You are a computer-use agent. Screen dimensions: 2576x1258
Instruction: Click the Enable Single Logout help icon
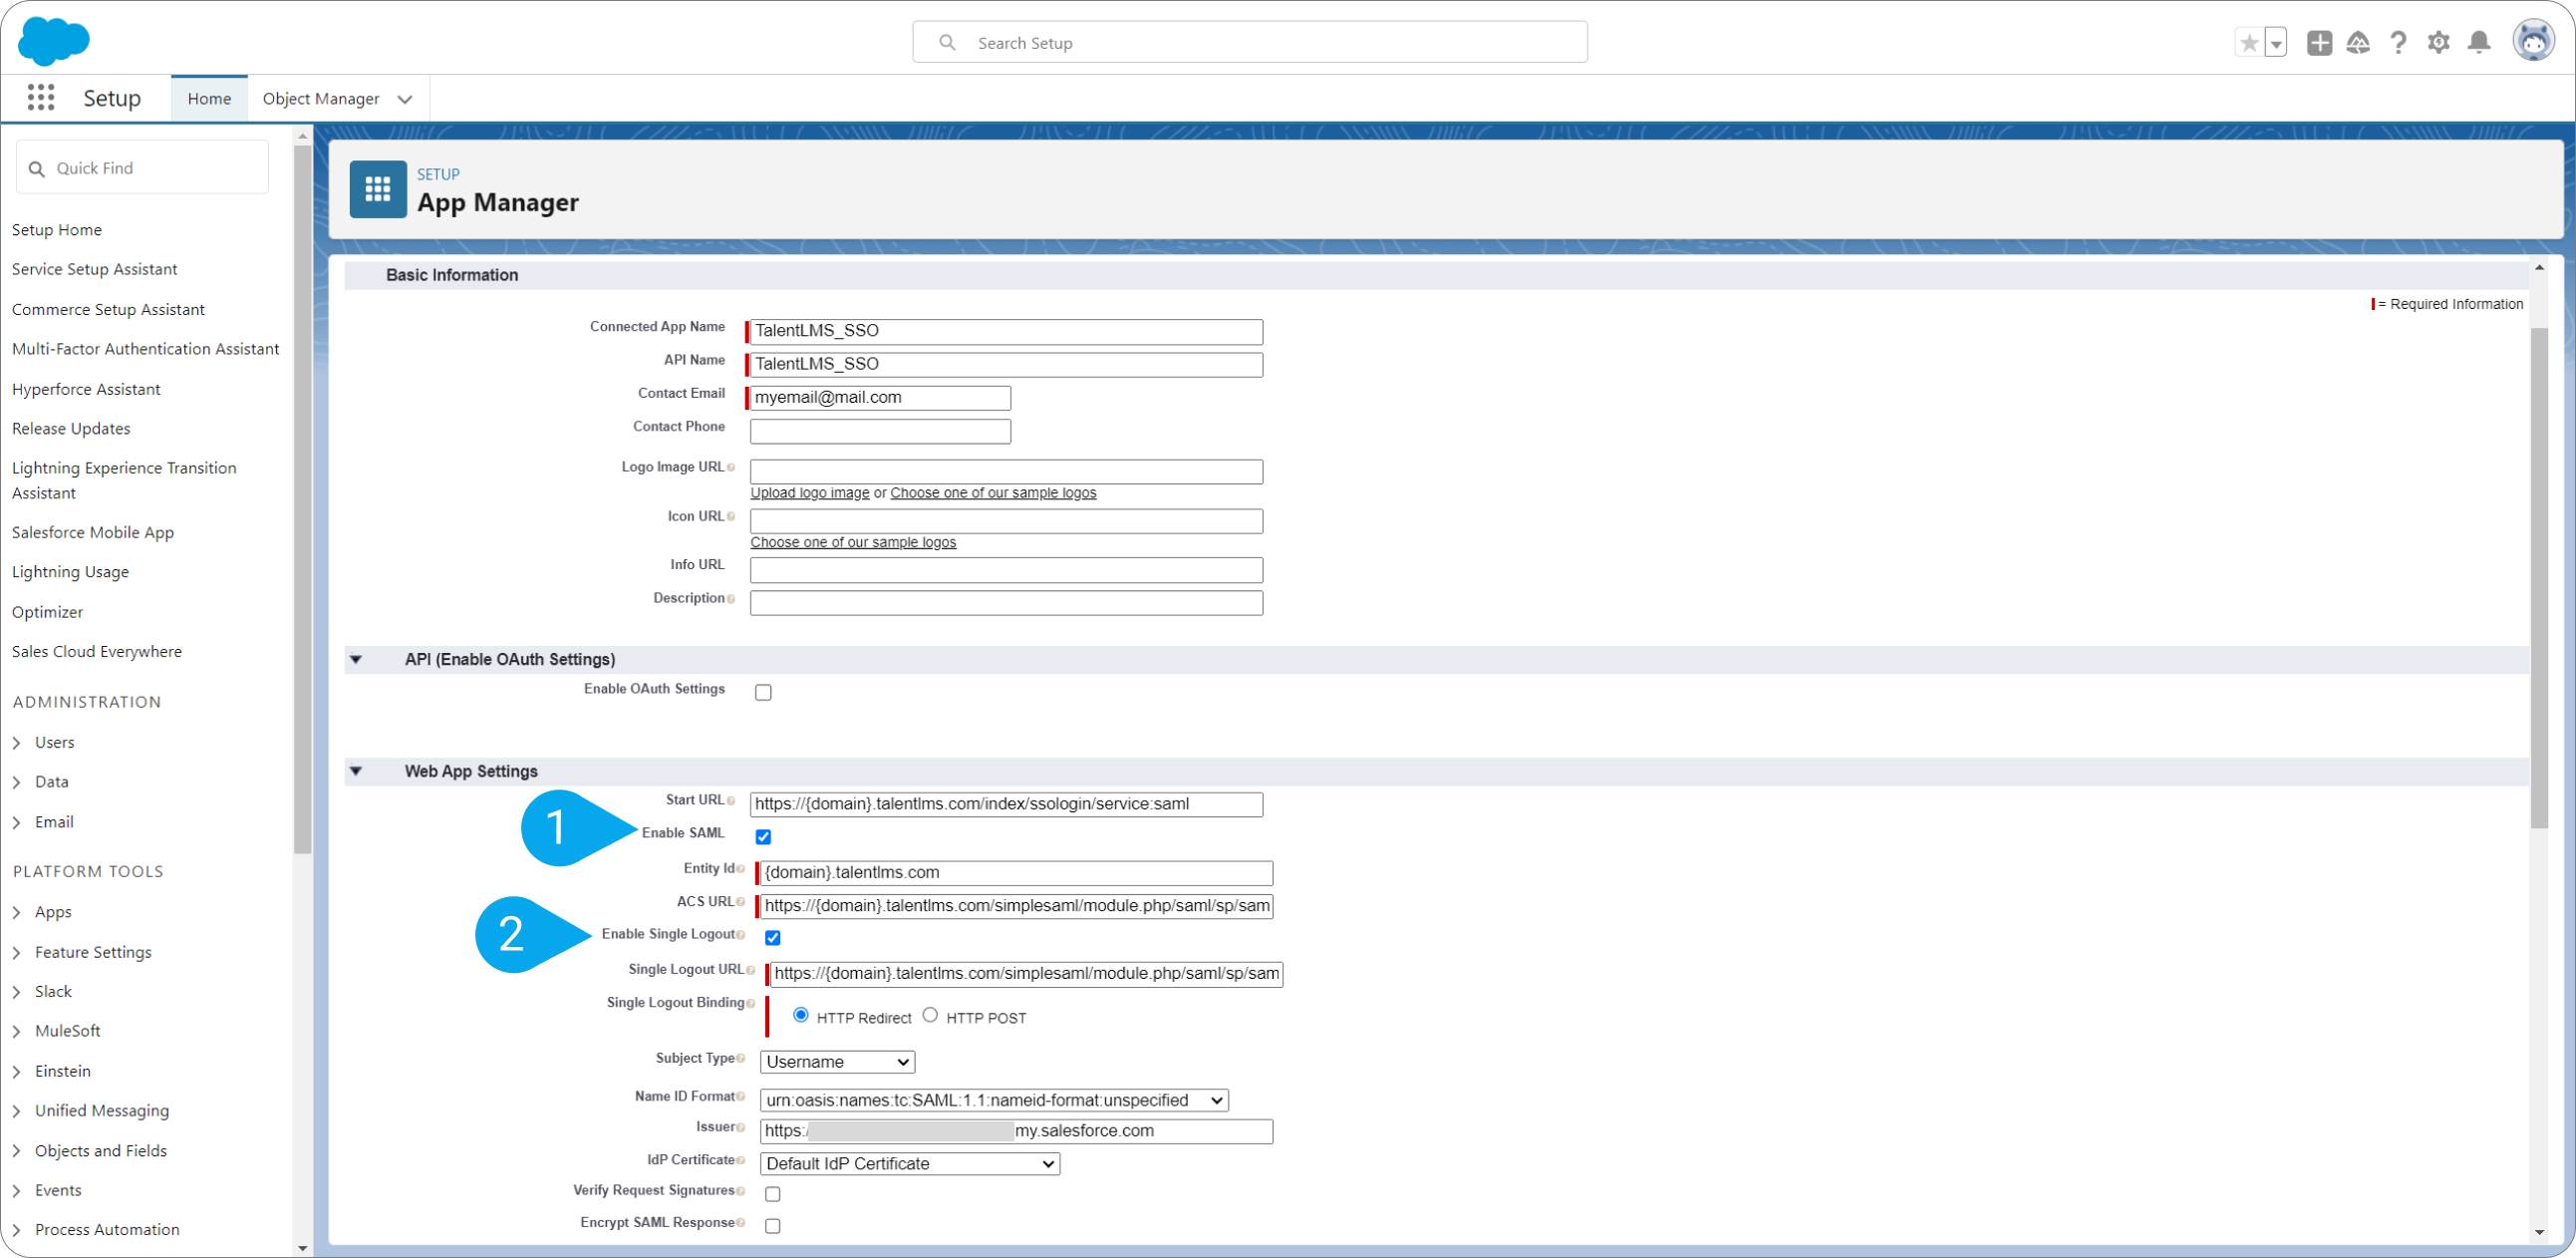[x=741, y=935]
